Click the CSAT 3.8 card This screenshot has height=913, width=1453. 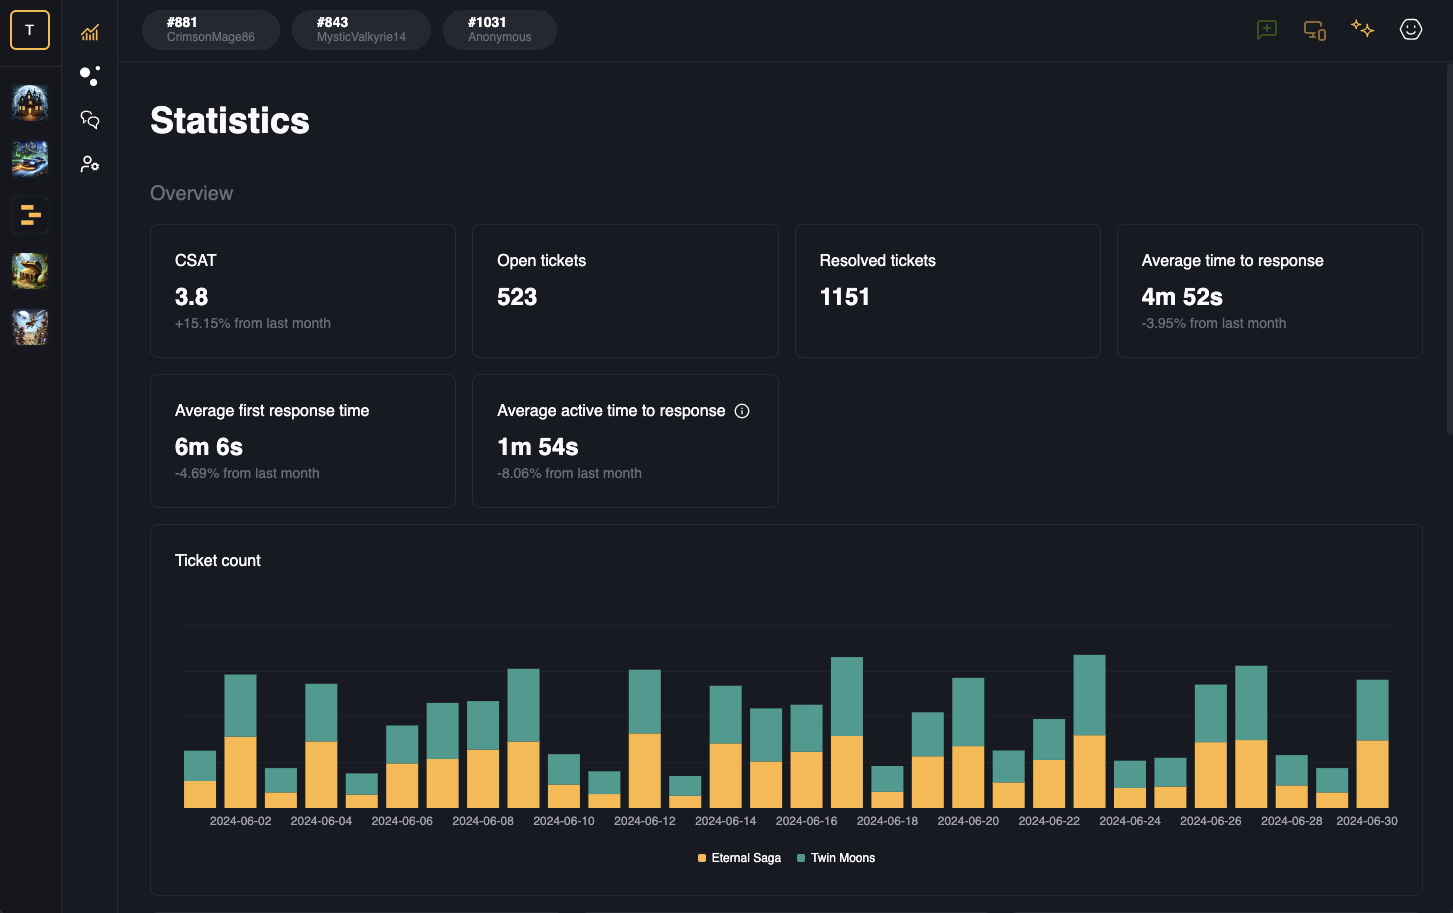coord(303,291)
